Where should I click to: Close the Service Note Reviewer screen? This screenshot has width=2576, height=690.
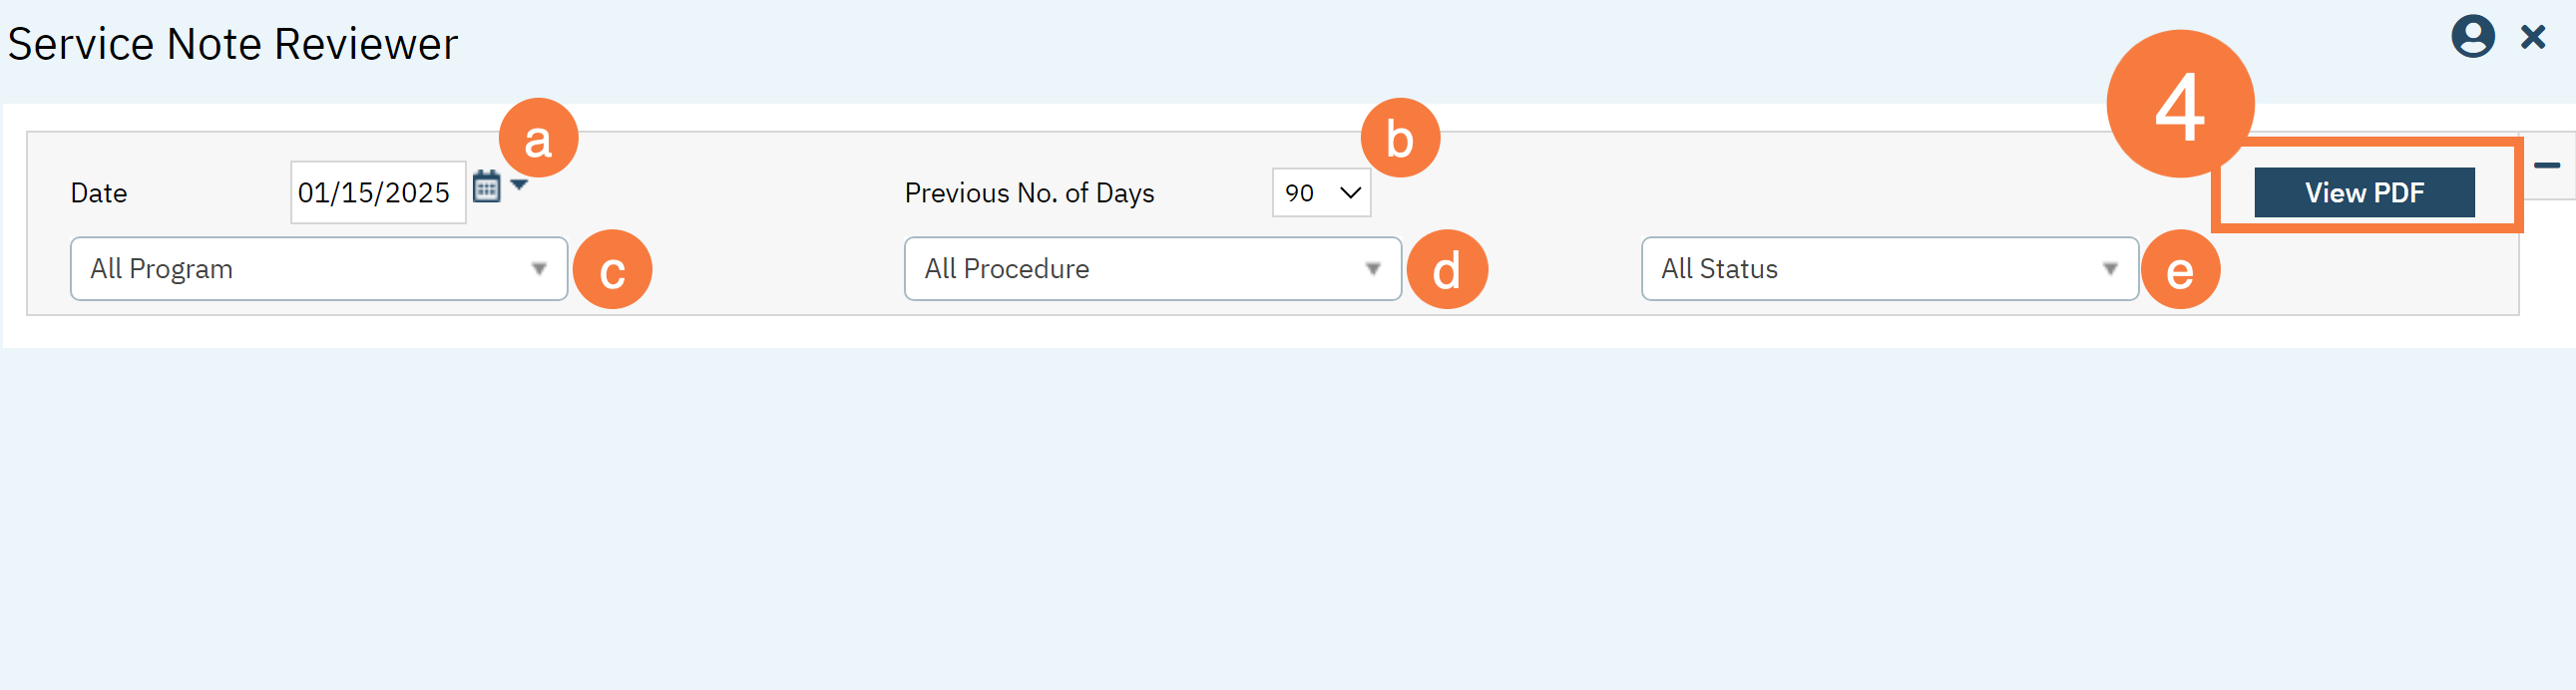pyautogui.click(x=2533, y=37)
